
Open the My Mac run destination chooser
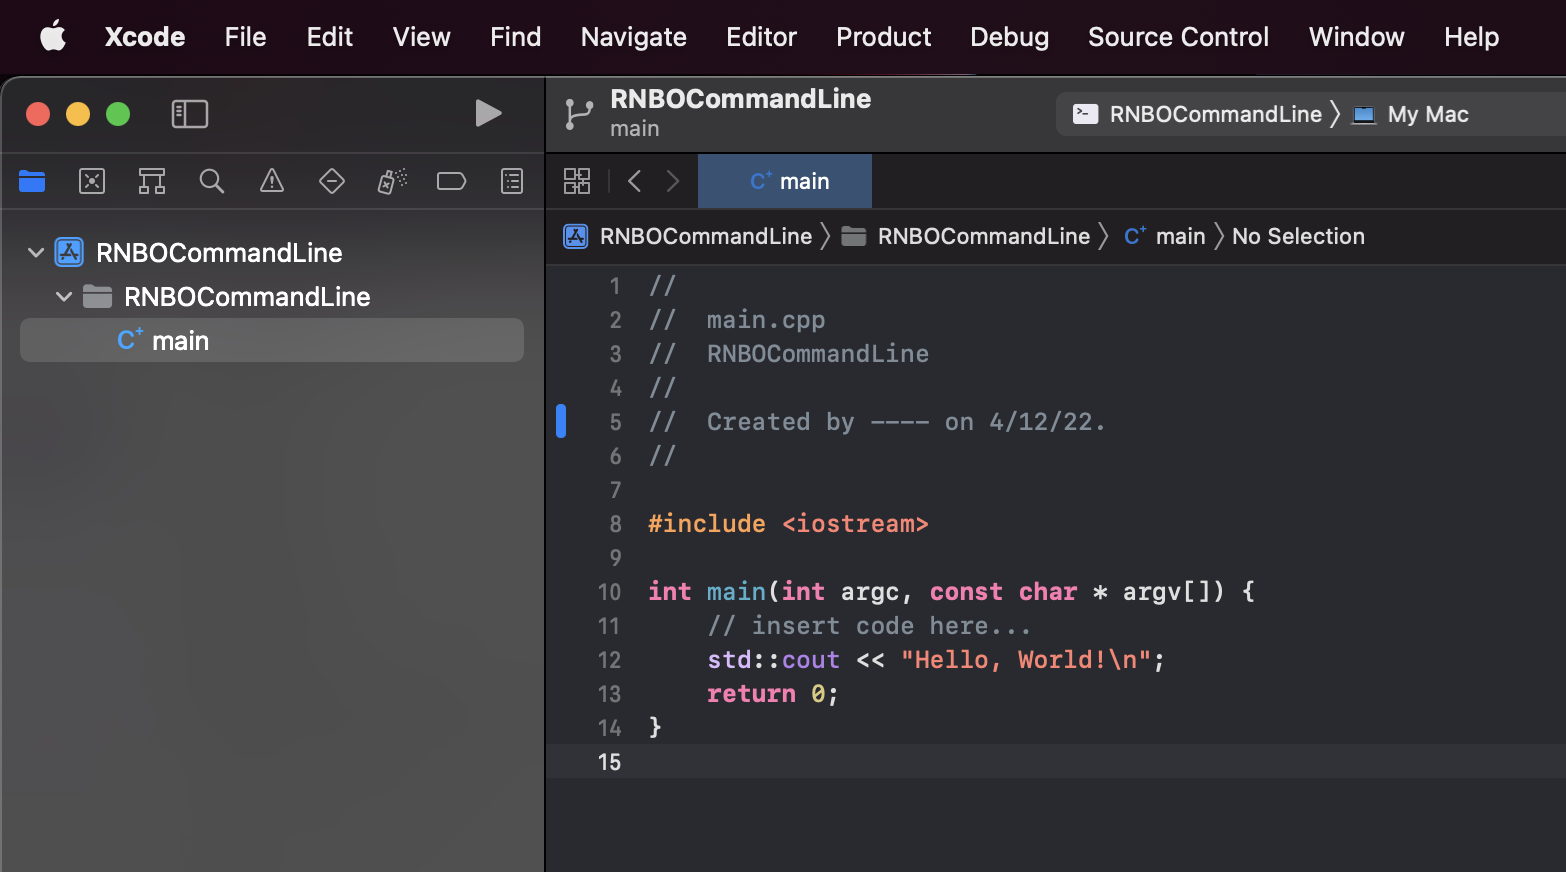(1427, 114)
